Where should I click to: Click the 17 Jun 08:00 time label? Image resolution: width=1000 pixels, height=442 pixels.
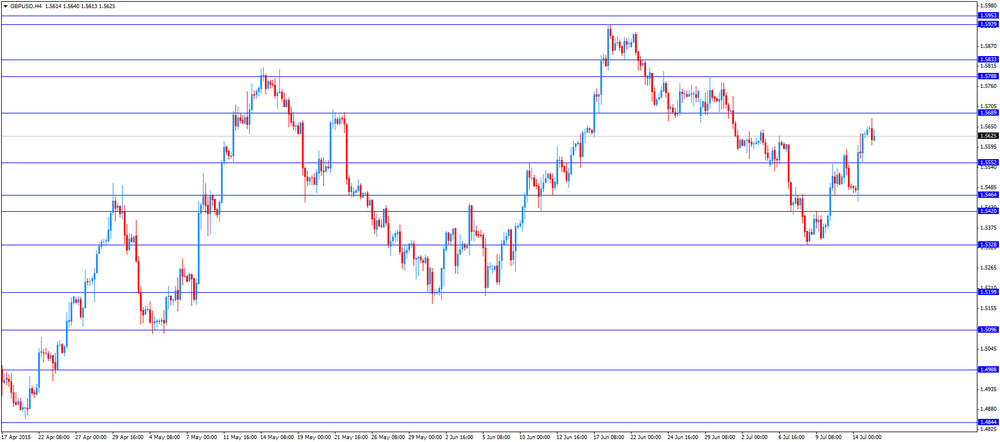(608, 438)
